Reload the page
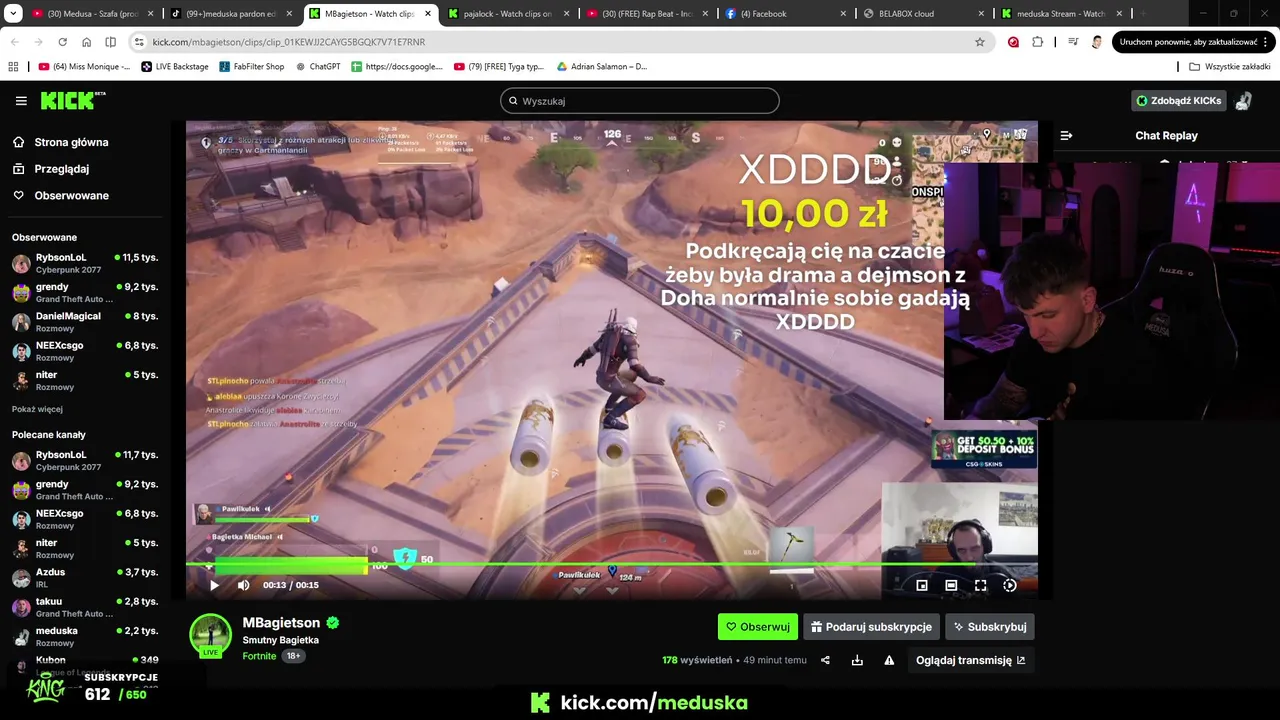 tap(62, 42)
